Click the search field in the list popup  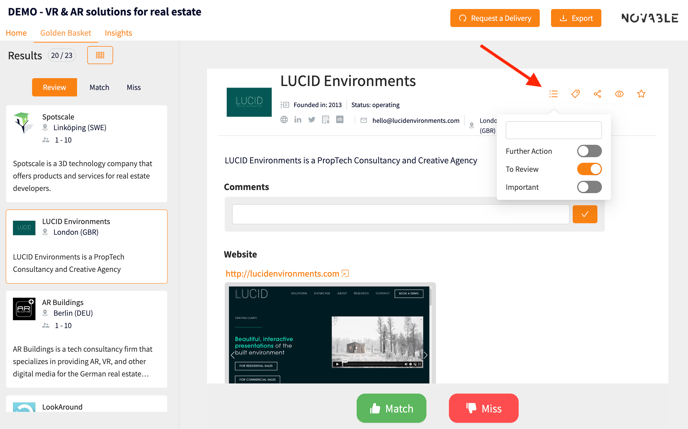point(553,130)
